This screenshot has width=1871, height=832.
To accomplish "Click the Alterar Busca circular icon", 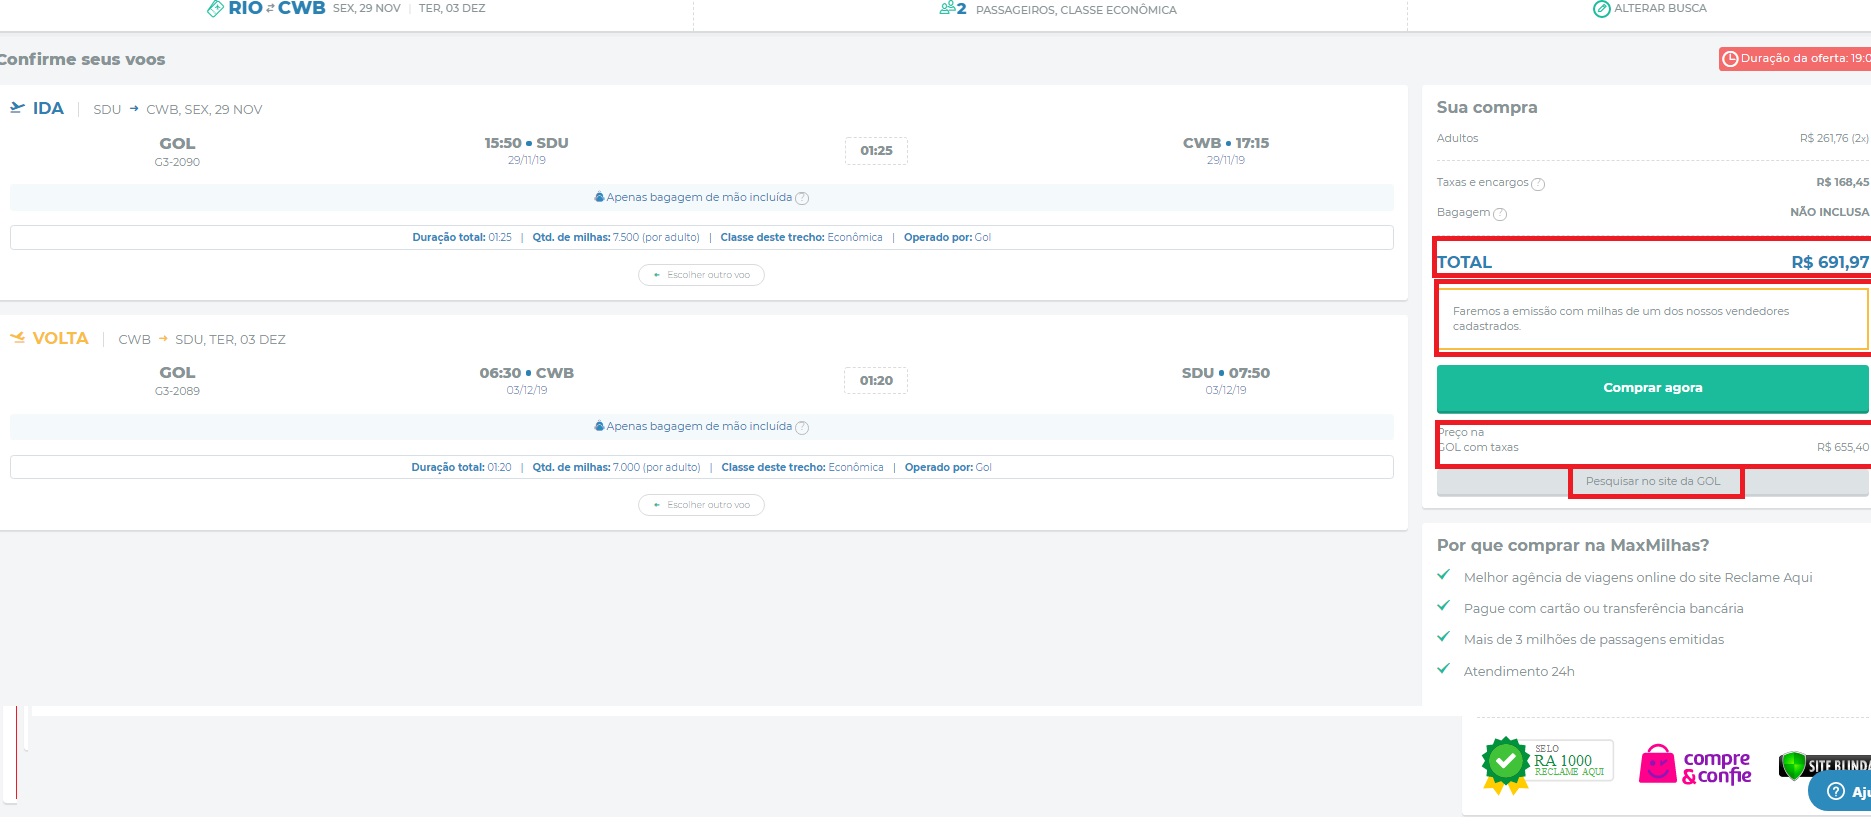I will (x=1601, y=9).
